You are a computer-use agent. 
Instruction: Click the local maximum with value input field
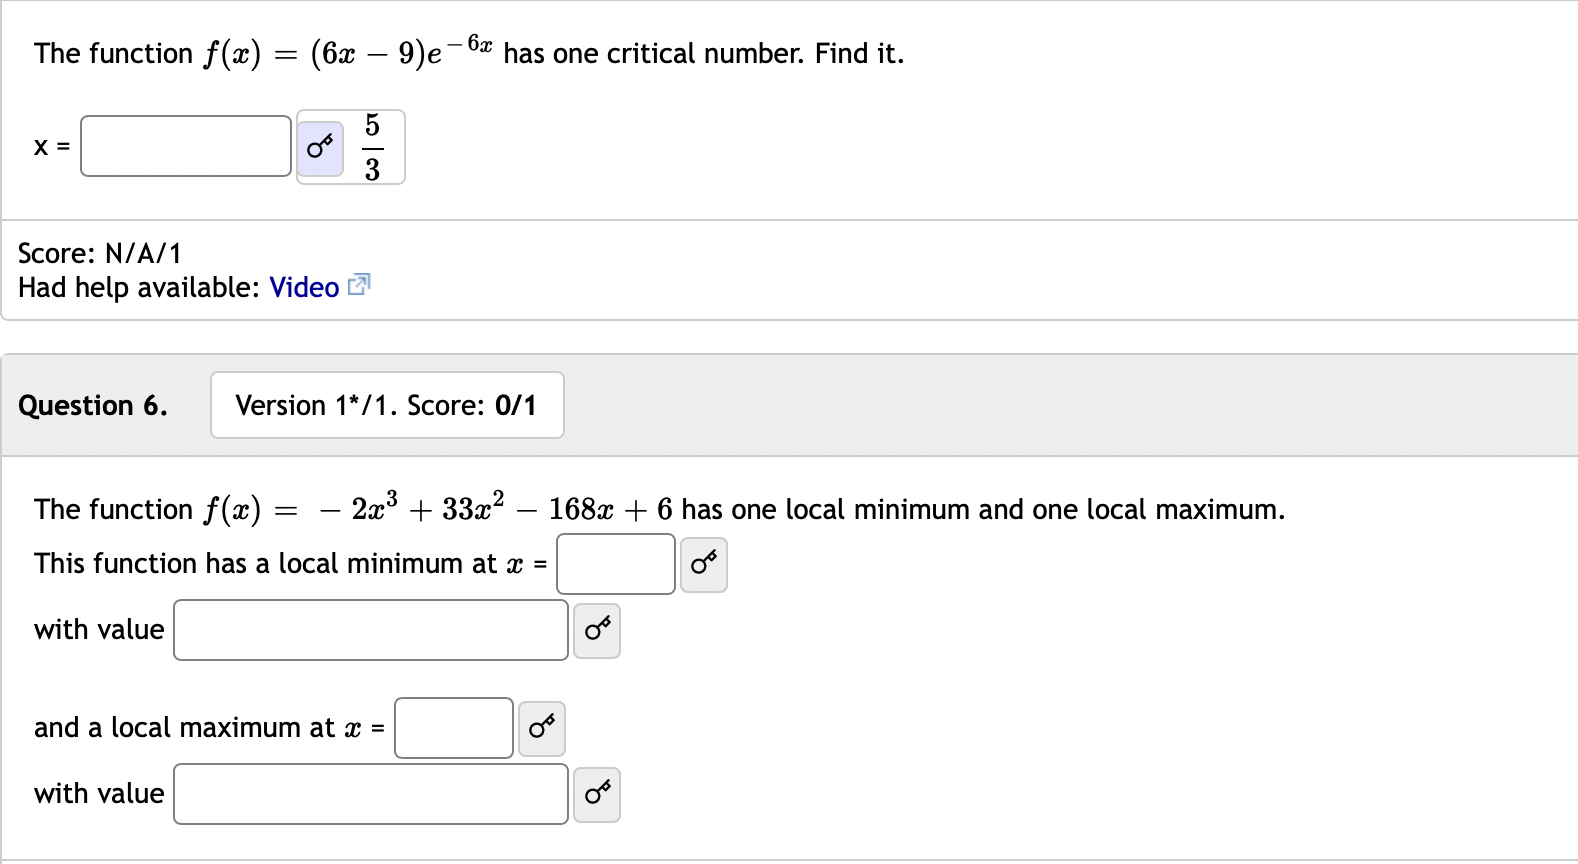pyautogui.click(x=370, y=794)
